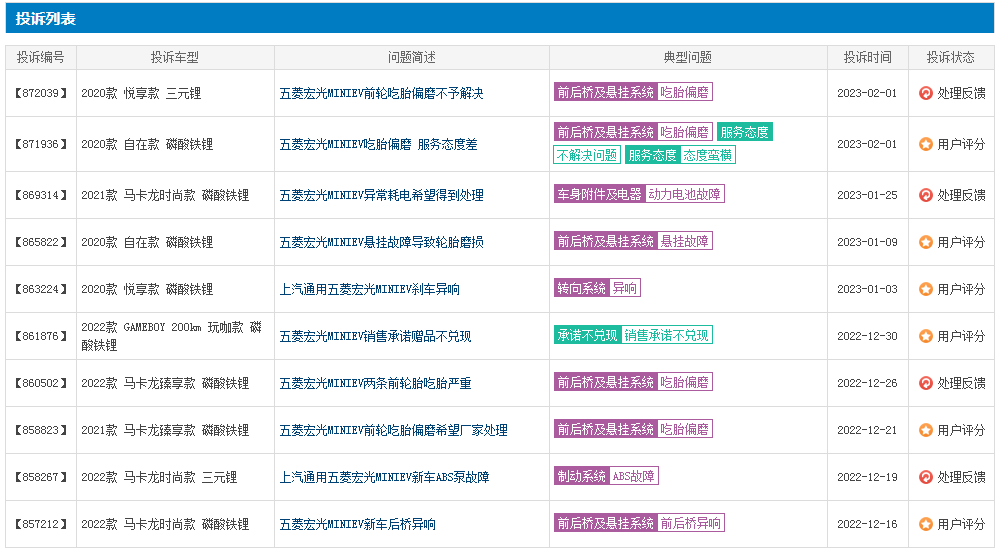Open the 上汽通用五菱宏光MINIEV刹车异响 complaint

click(x=369, y=289)
